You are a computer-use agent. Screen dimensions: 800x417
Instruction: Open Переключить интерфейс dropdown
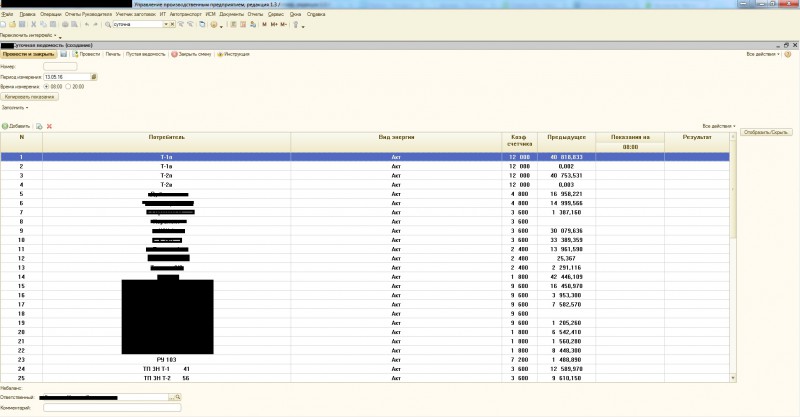29,36
